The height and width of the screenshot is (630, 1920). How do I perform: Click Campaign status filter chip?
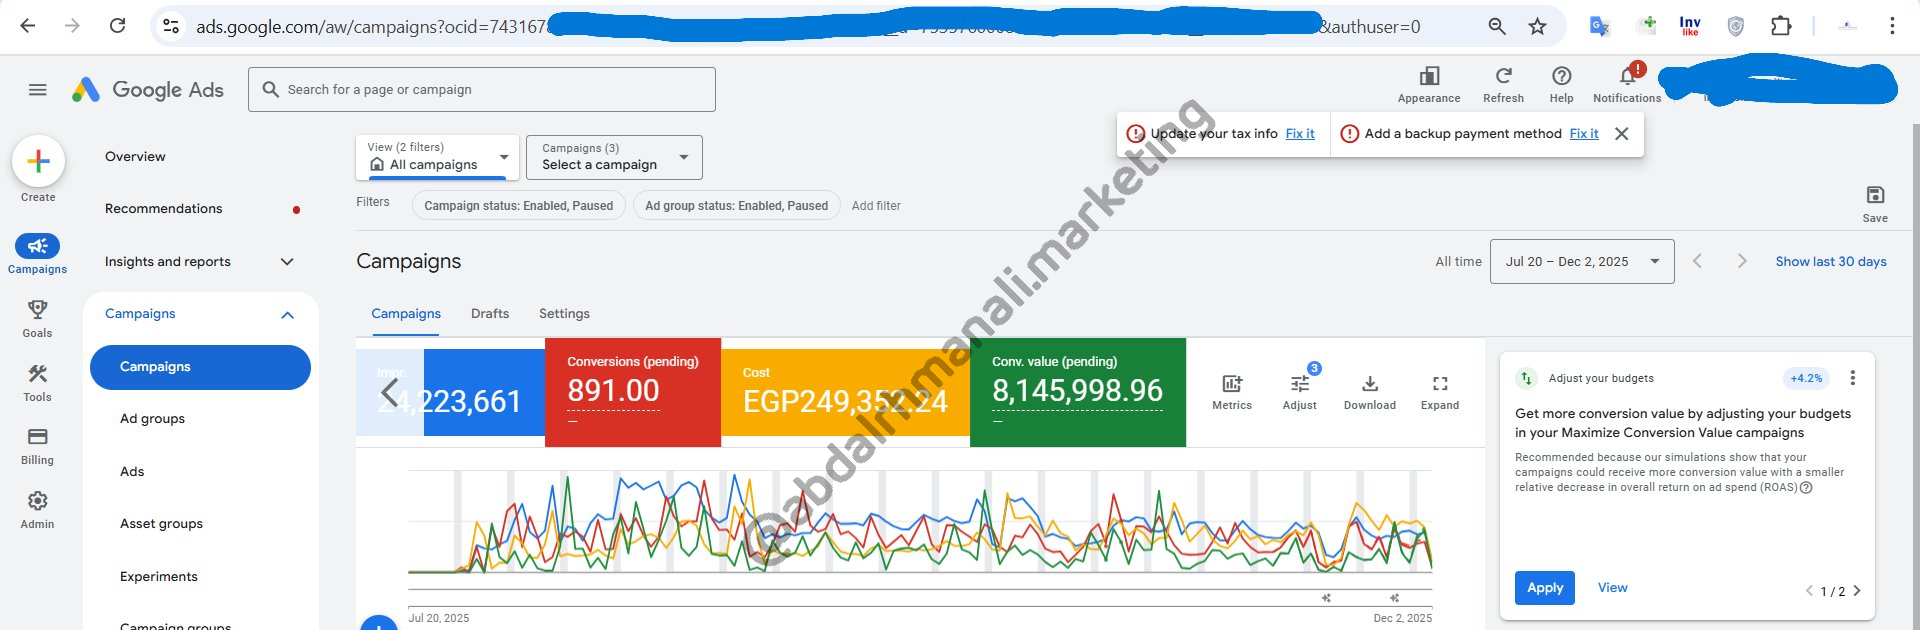(x=518, y=206)
